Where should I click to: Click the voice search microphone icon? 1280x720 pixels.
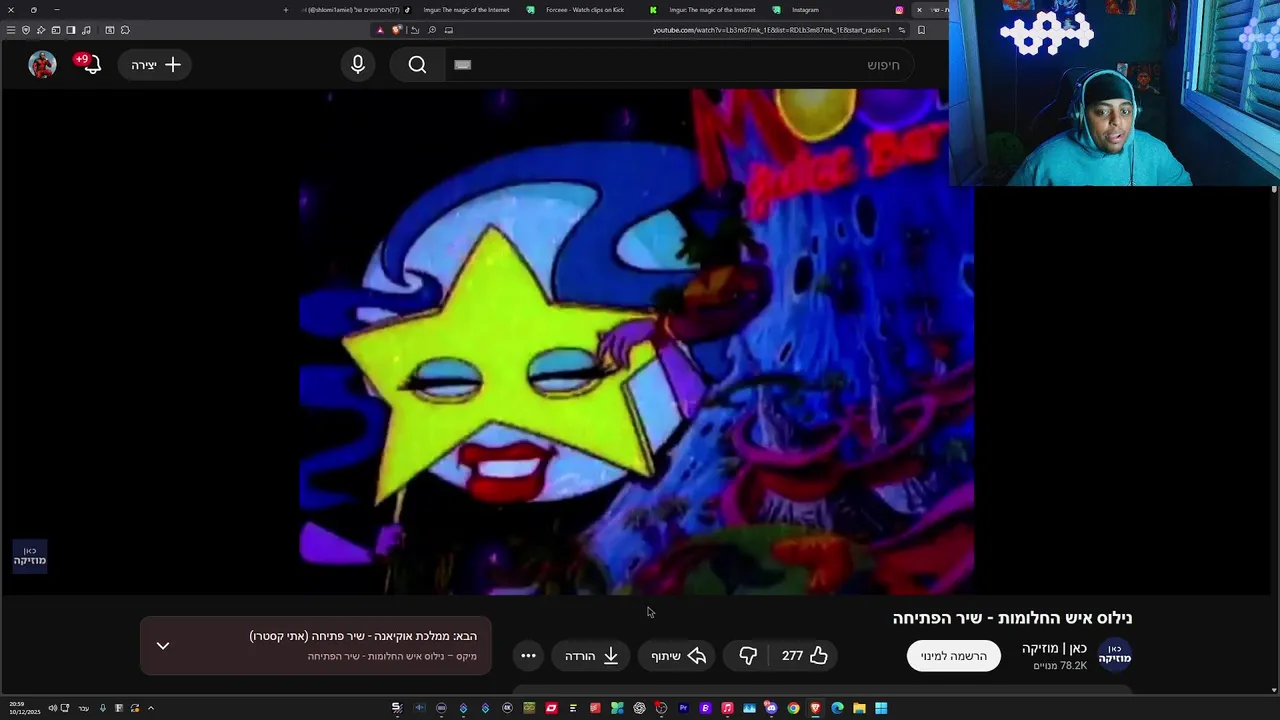coord(358,65)
